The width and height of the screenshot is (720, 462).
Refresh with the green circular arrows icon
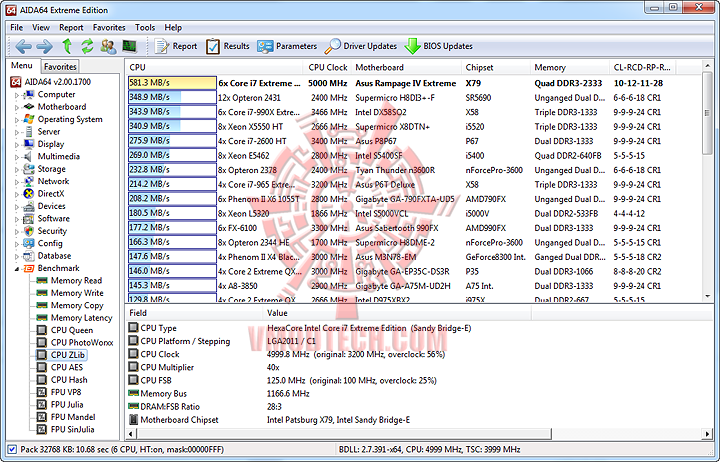pos(87,46)
